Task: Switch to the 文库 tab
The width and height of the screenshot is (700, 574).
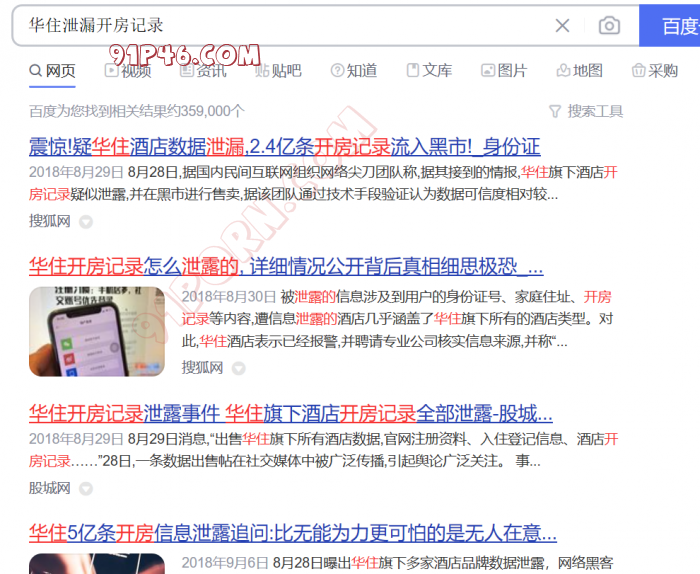Action: [x=428, y=70]
